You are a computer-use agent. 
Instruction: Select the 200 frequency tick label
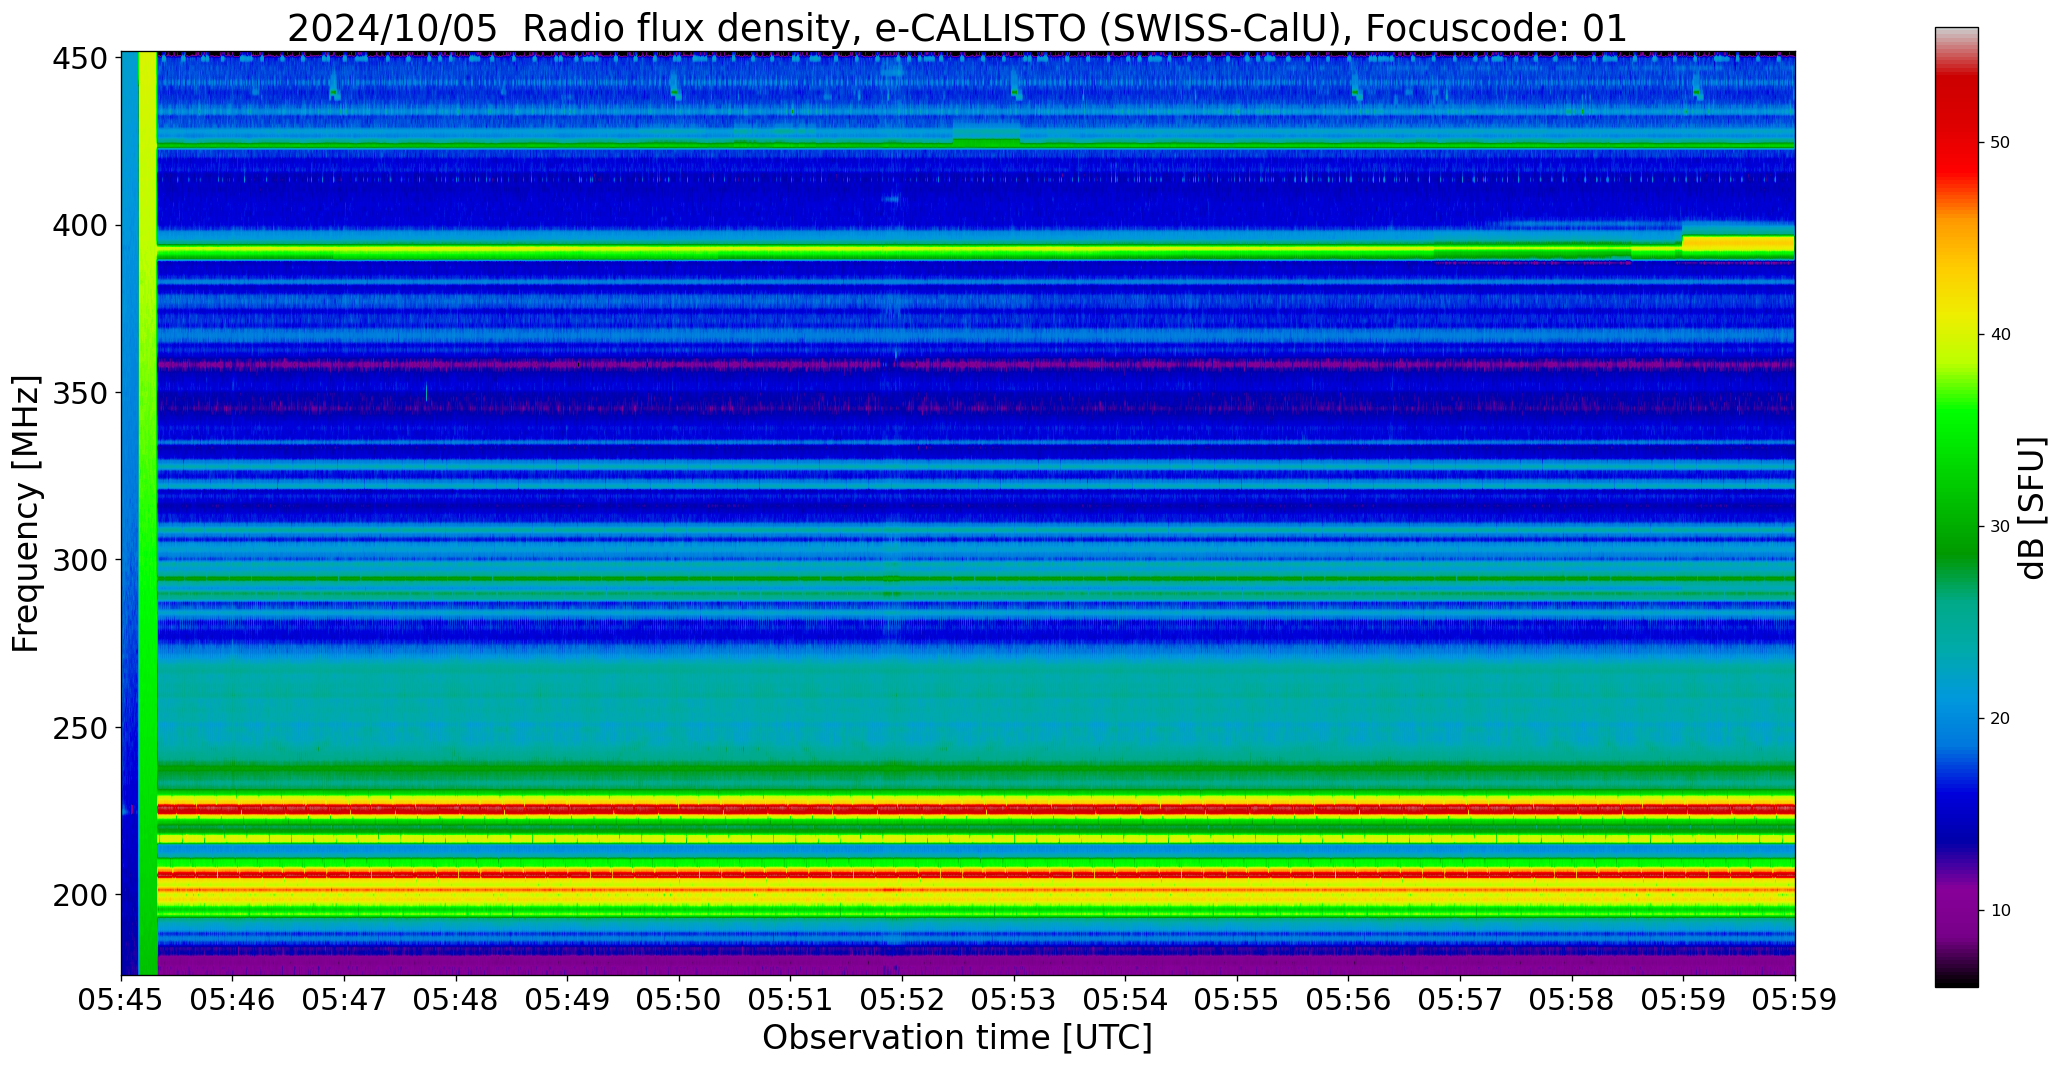[x=79, y=894]
